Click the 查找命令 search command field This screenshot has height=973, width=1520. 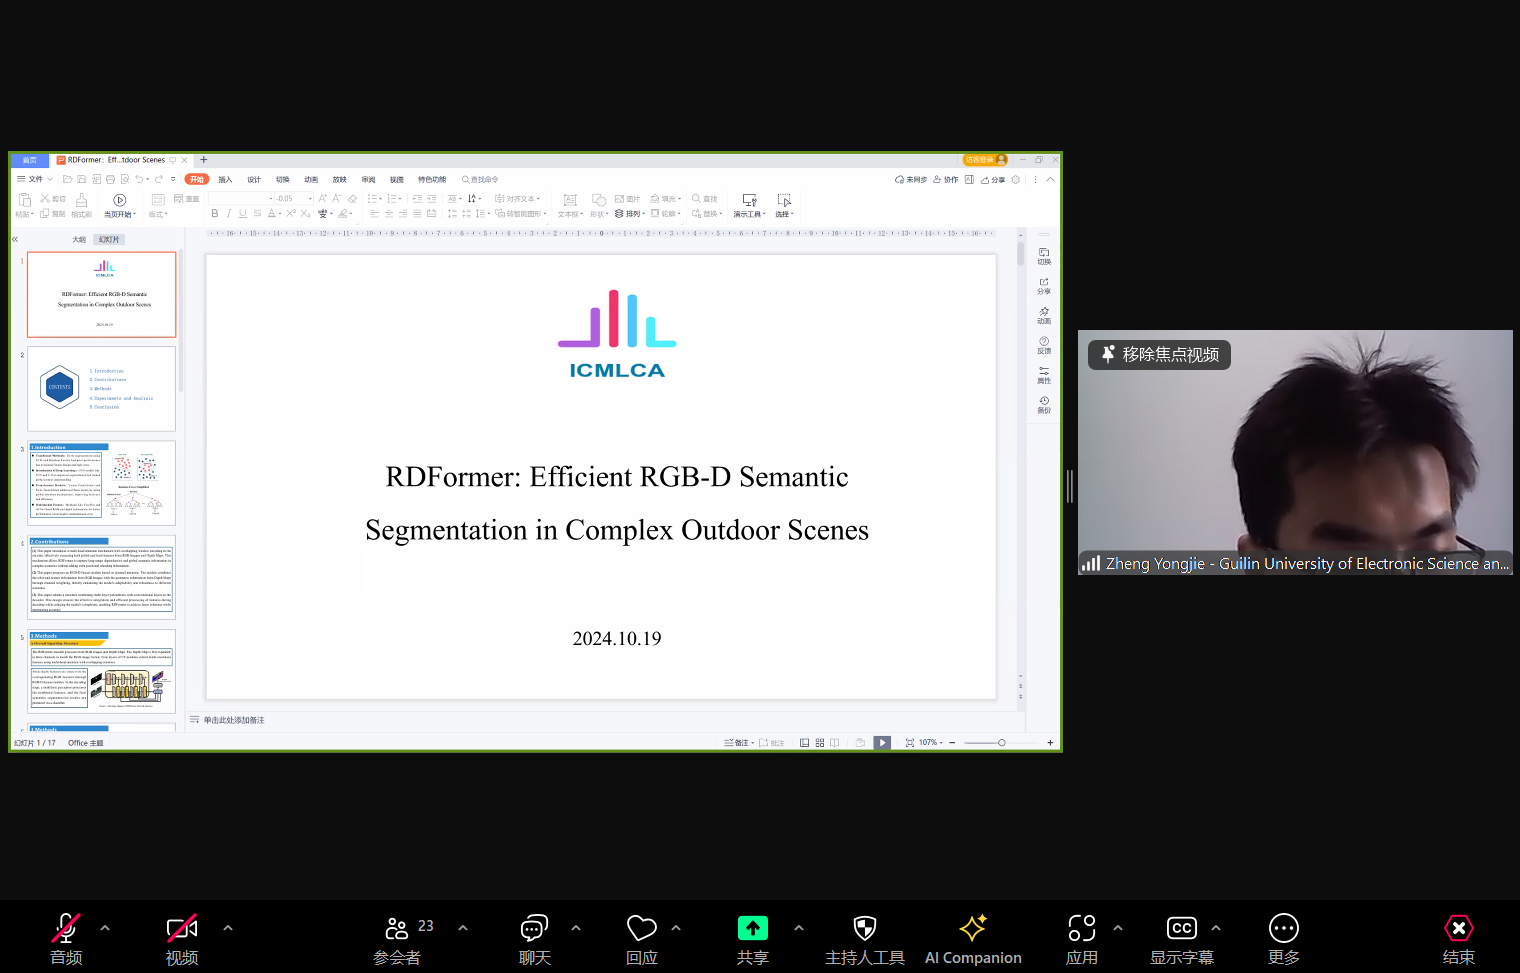[x=480, y=180]
